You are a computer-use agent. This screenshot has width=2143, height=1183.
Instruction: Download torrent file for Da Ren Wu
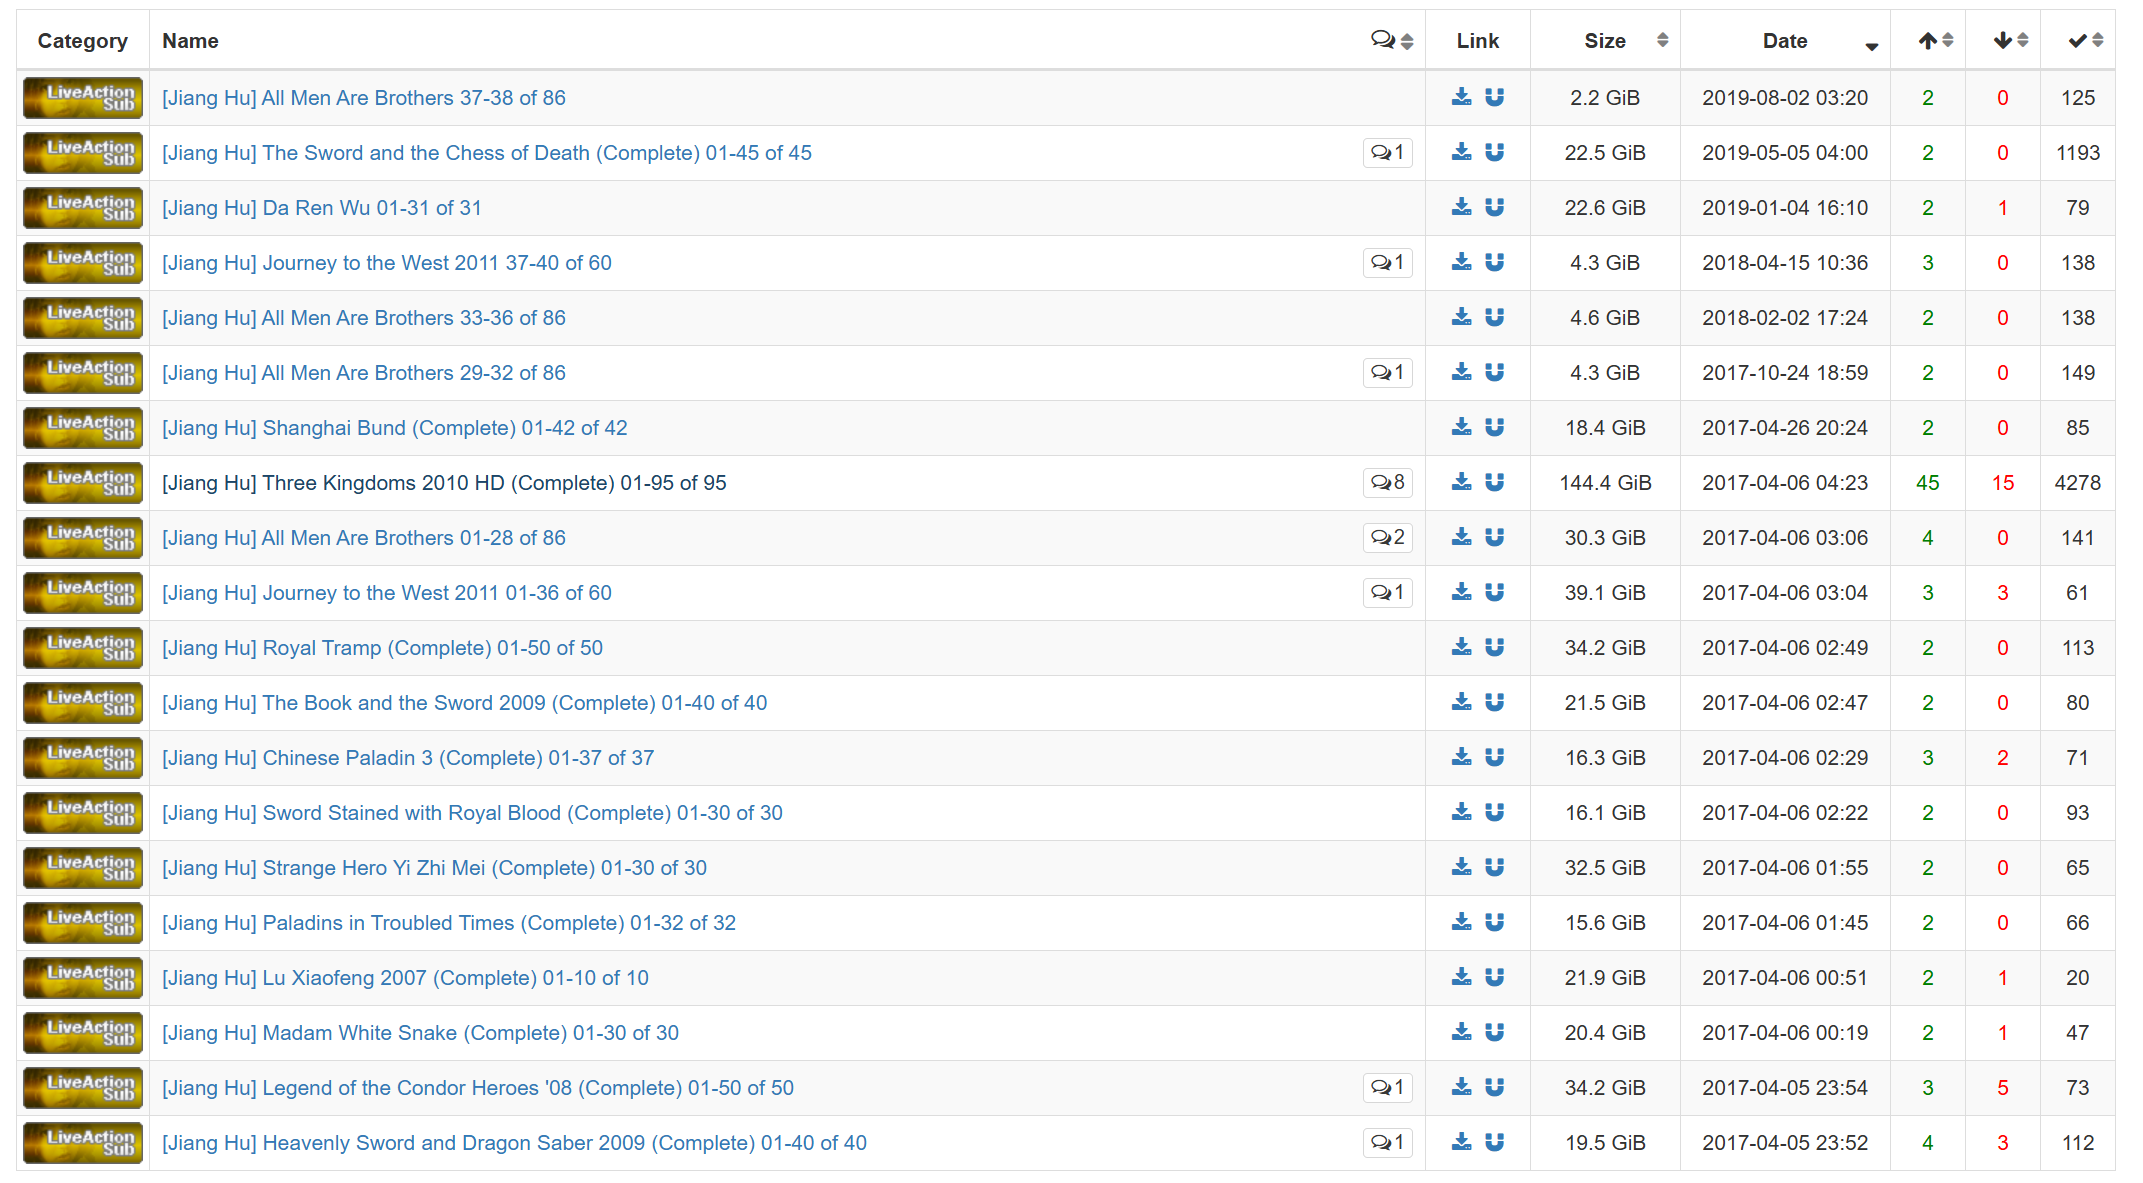1461,207
